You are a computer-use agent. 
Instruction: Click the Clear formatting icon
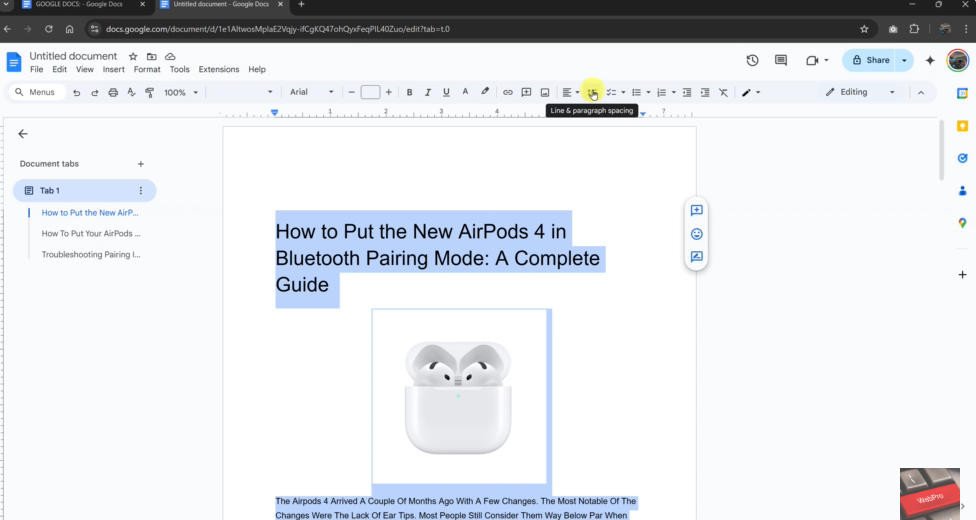tap(723, 92)
